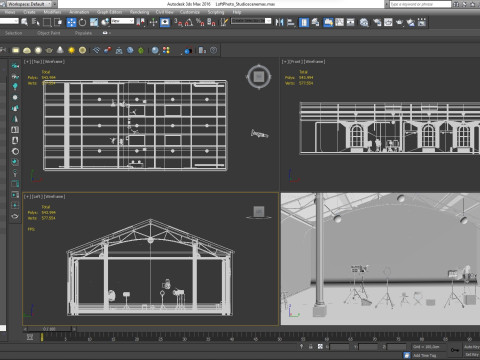Click the search keyword input field
Viewport: 480px width, 360px height.
coord(420,4)
